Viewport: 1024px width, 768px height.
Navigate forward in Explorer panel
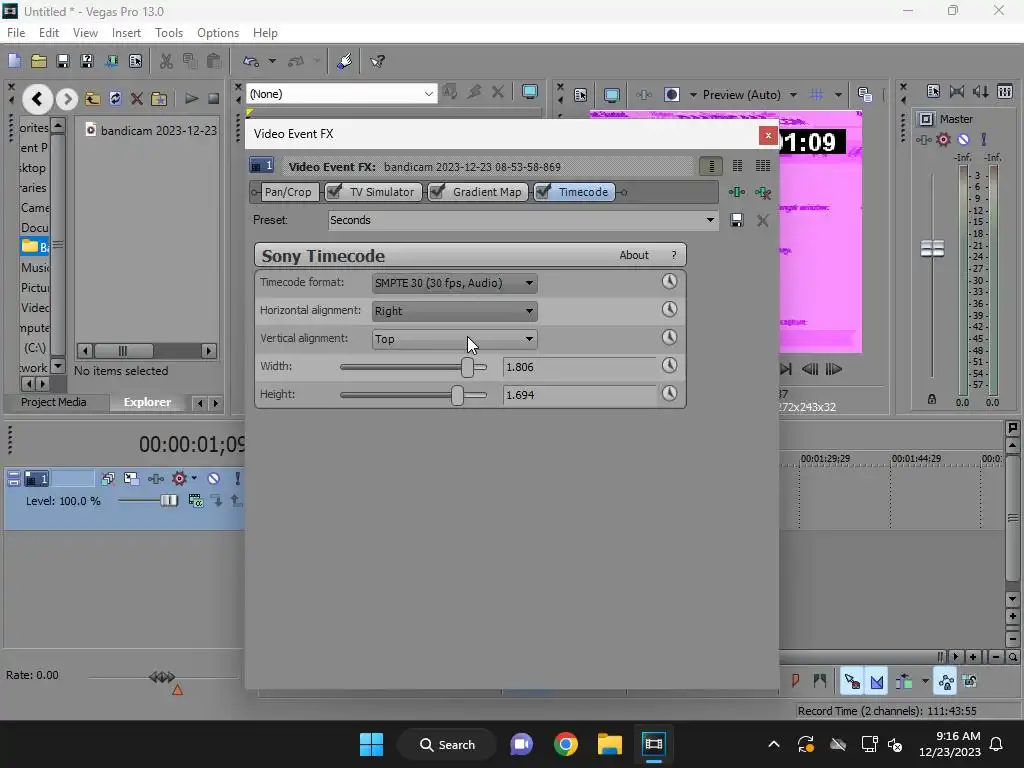(67, 99)
